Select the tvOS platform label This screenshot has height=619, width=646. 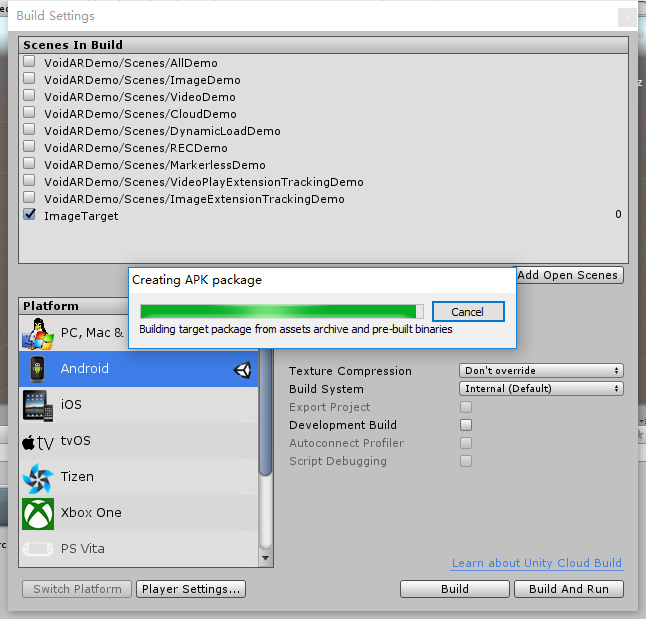76,441
